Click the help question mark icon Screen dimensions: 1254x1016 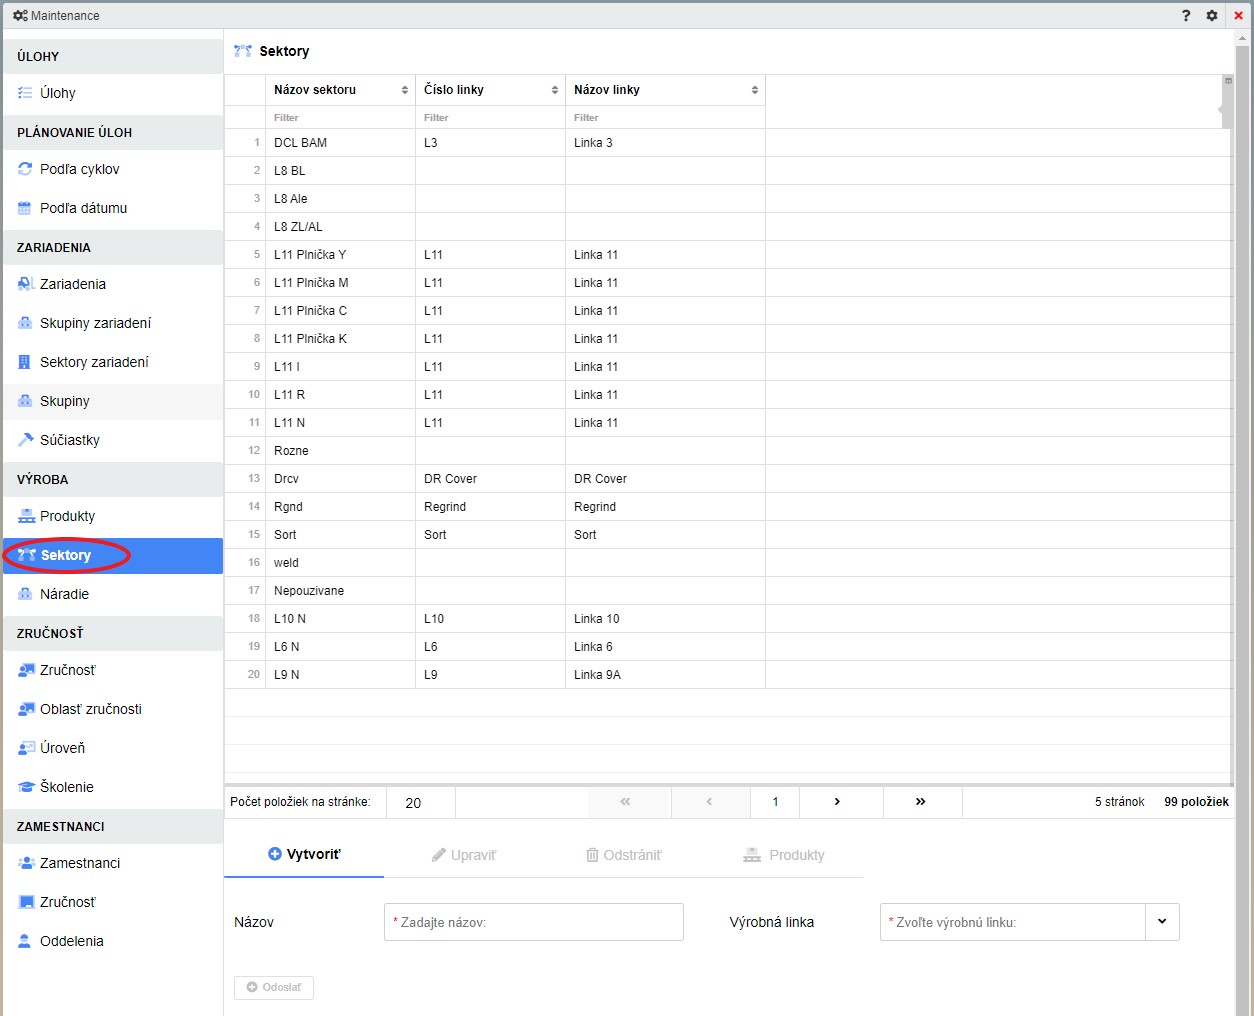pos(1186,15)
